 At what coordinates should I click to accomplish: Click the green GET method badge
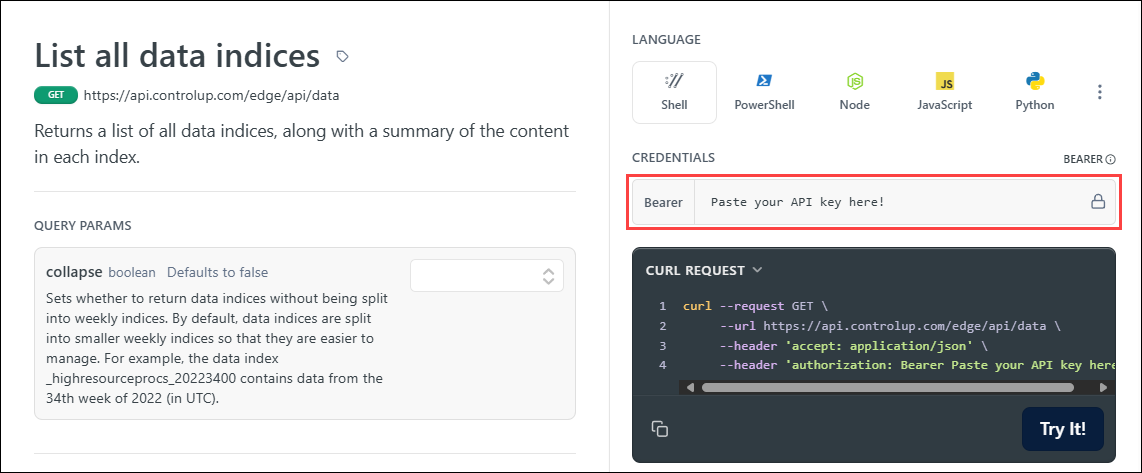point(56,95)
